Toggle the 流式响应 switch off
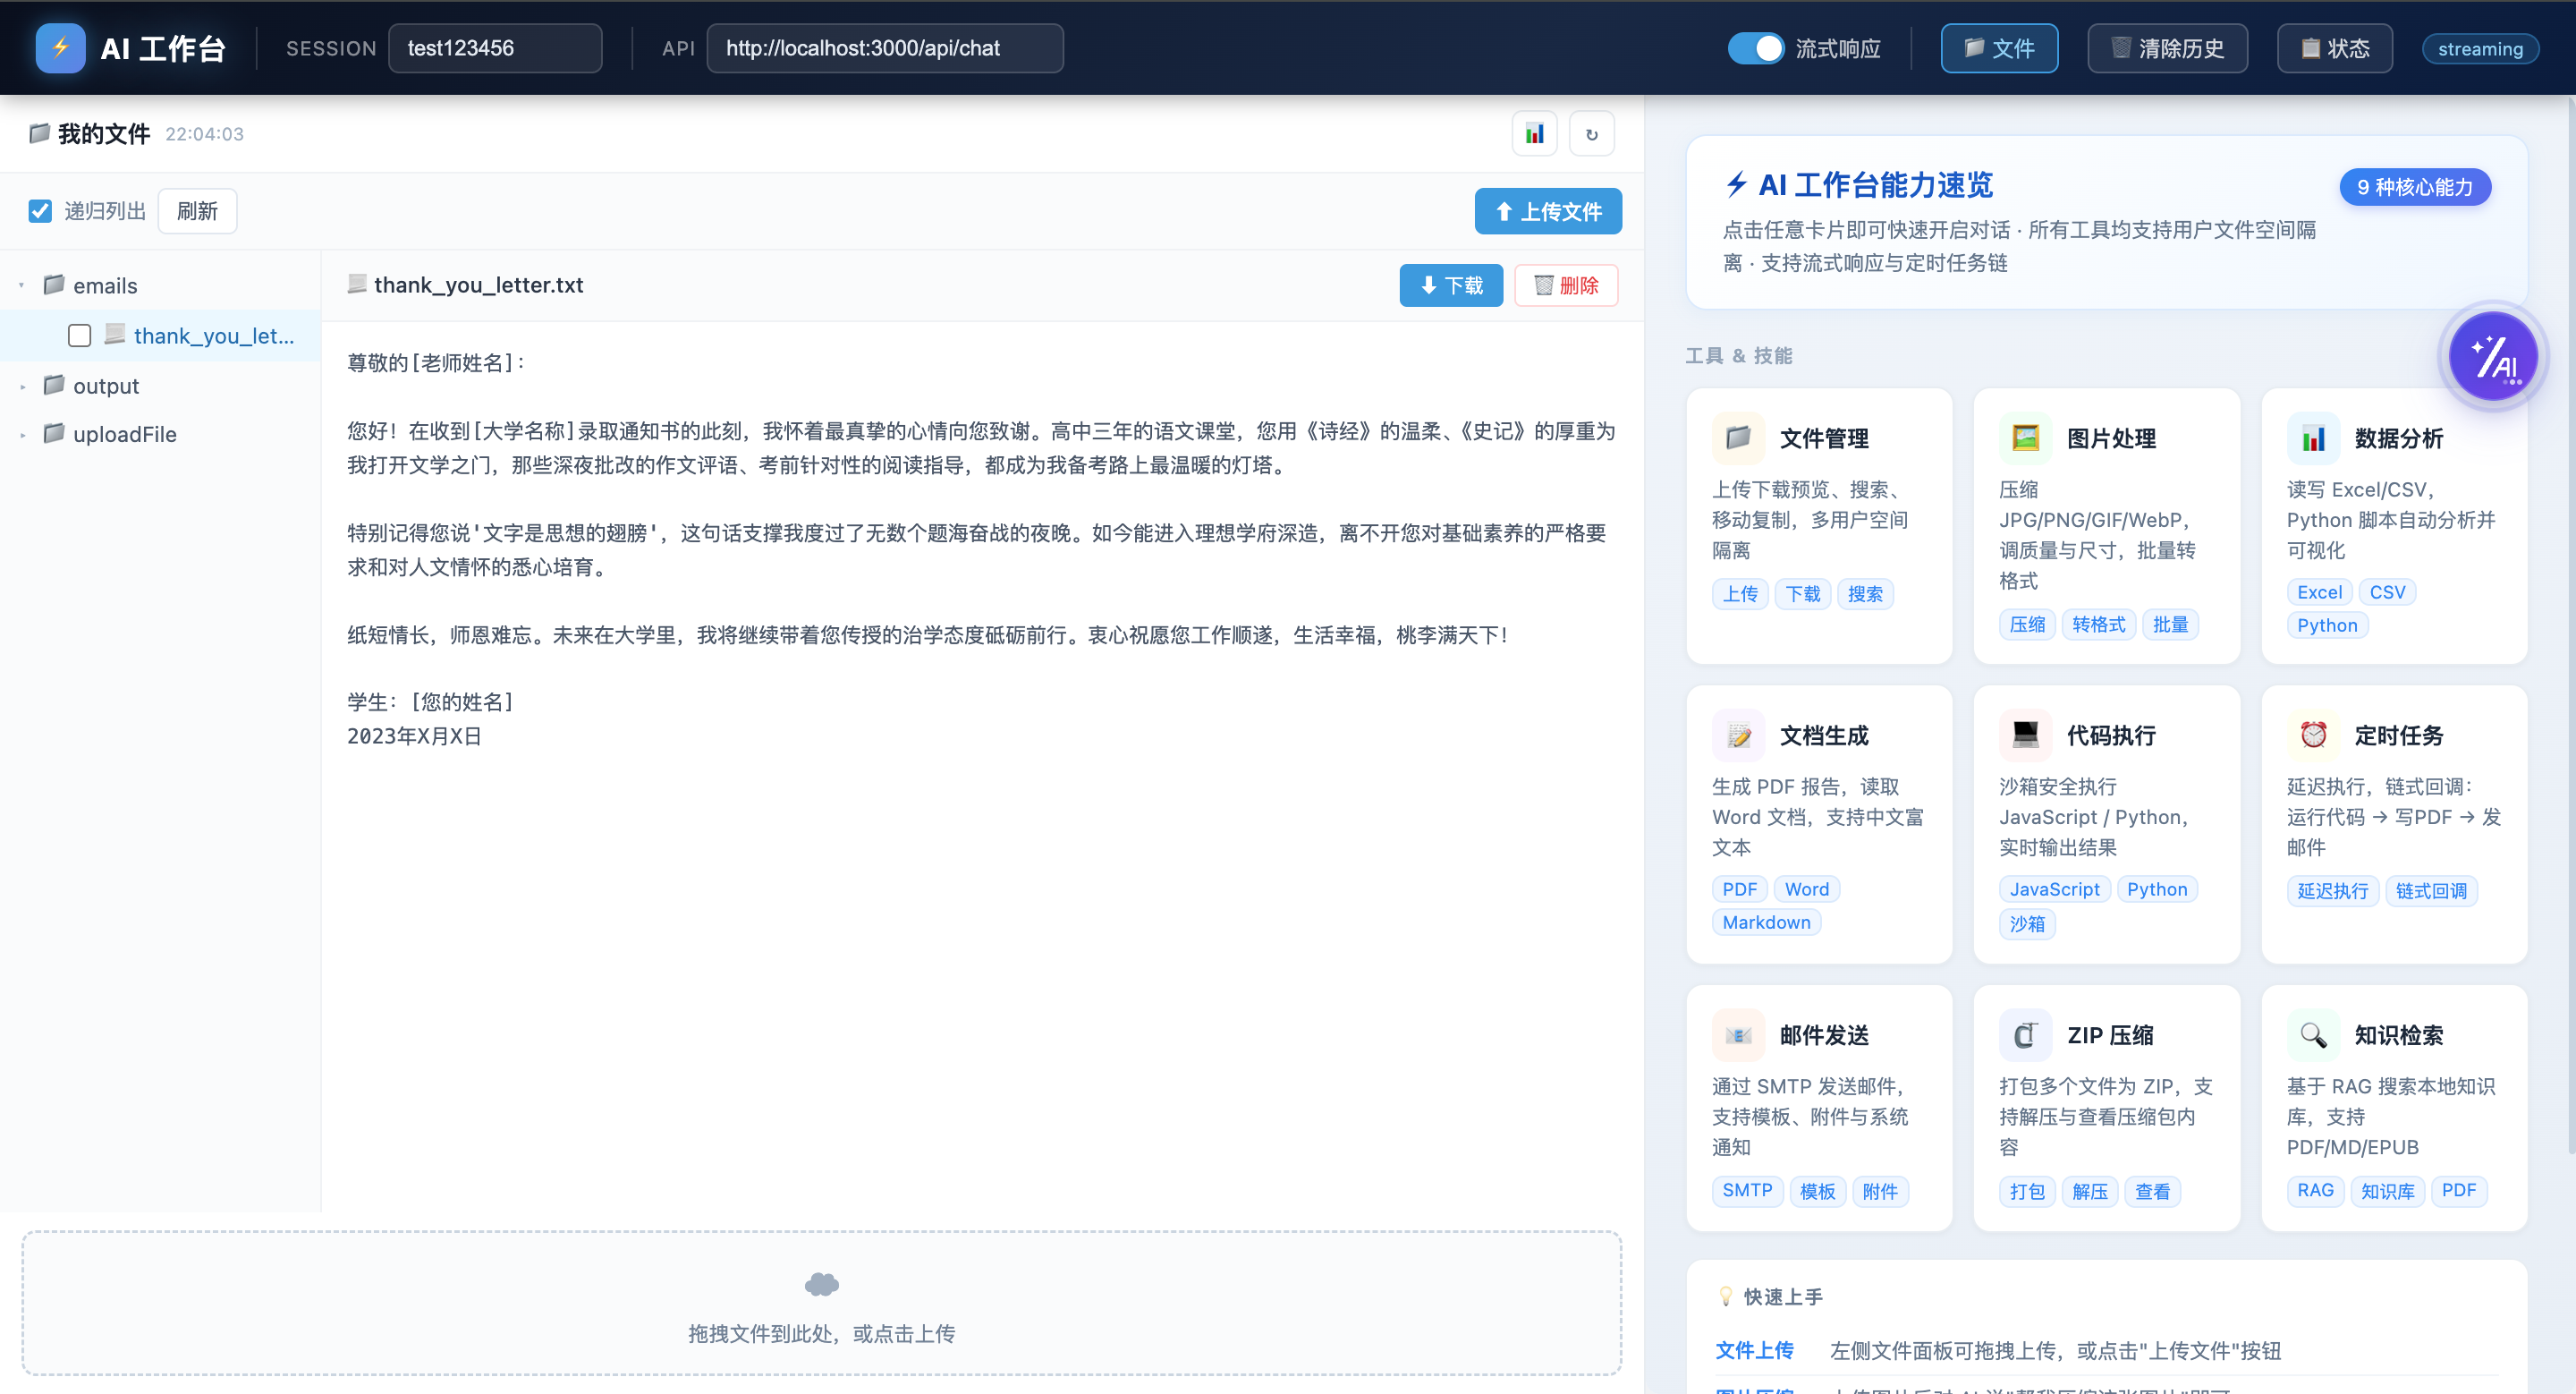This screenshot has width=2576, height=1394. tap(1757, 47)
